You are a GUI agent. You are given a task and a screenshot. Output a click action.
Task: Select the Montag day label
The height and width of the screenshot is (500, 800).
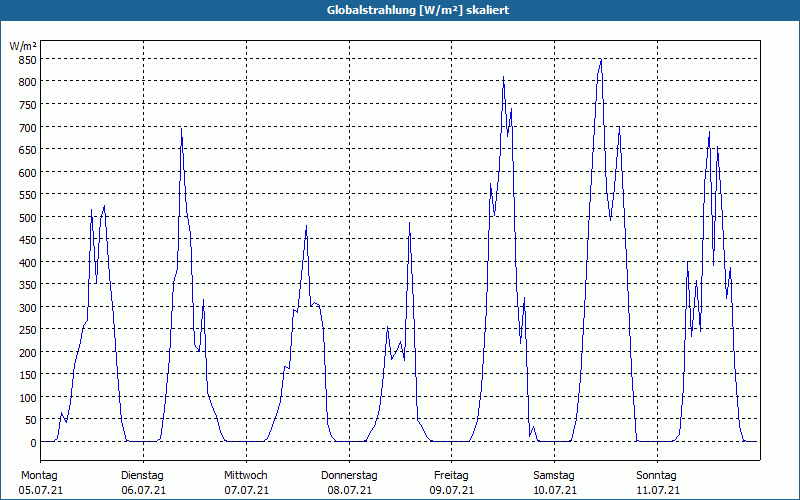click(x=39, y=475)
